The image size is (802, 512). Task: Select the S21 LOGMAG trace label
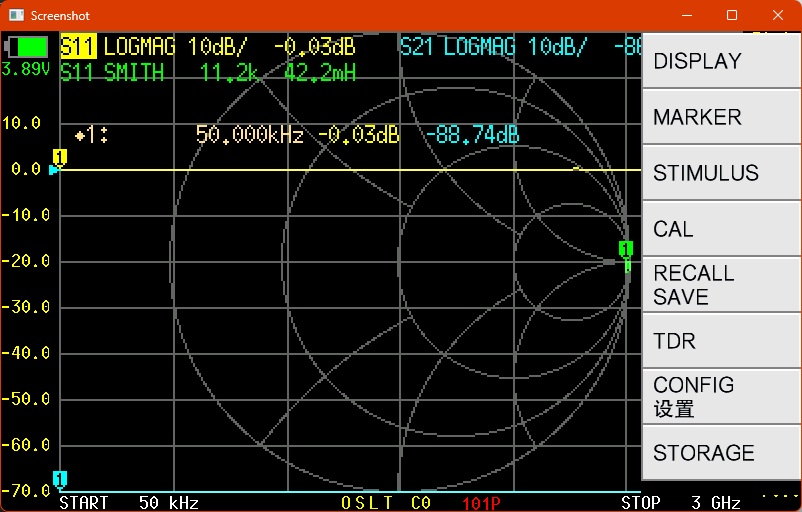(x=493, y=47)
